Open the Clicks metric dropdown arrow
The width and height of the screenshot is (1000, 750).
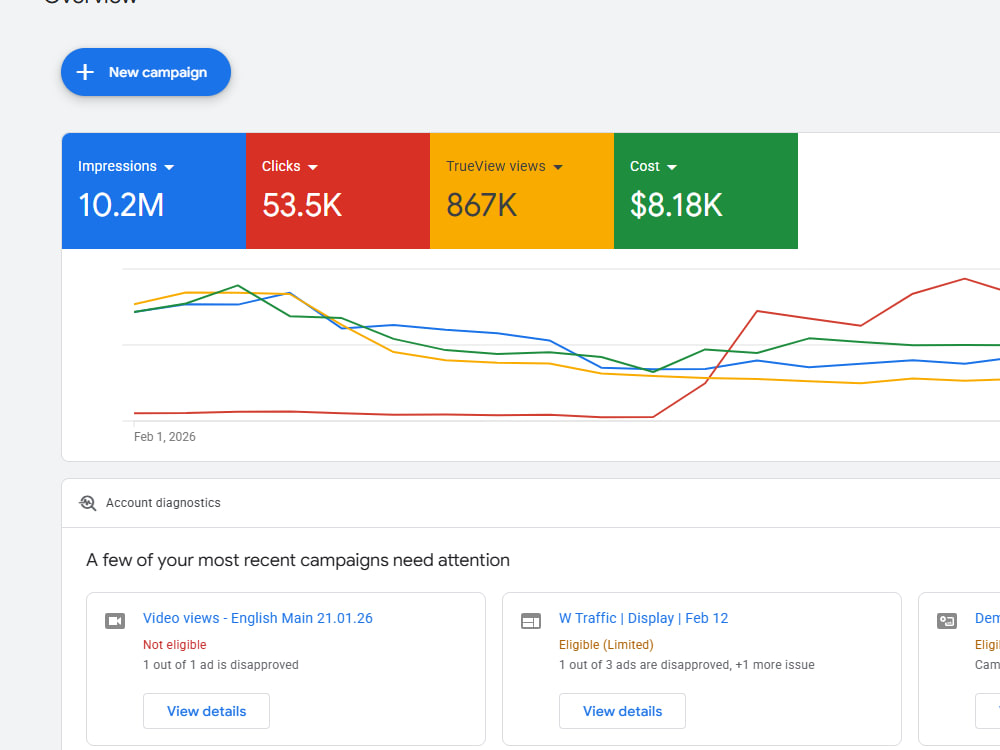point(312,167)
